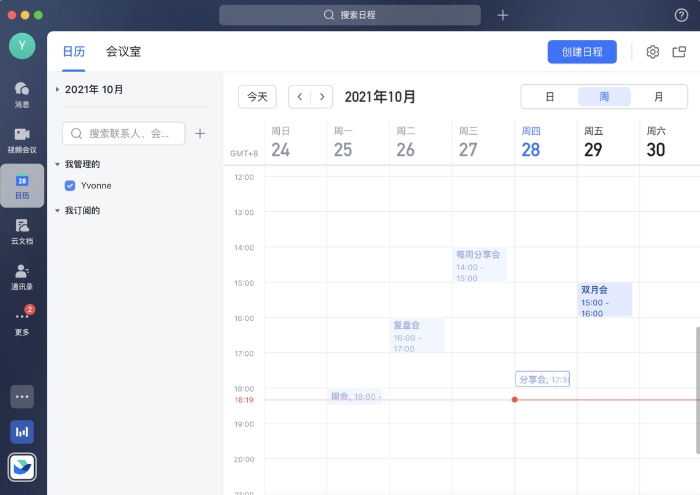Select 周 week view
This screenshot has height=495, width=700.
pos(604,96)
